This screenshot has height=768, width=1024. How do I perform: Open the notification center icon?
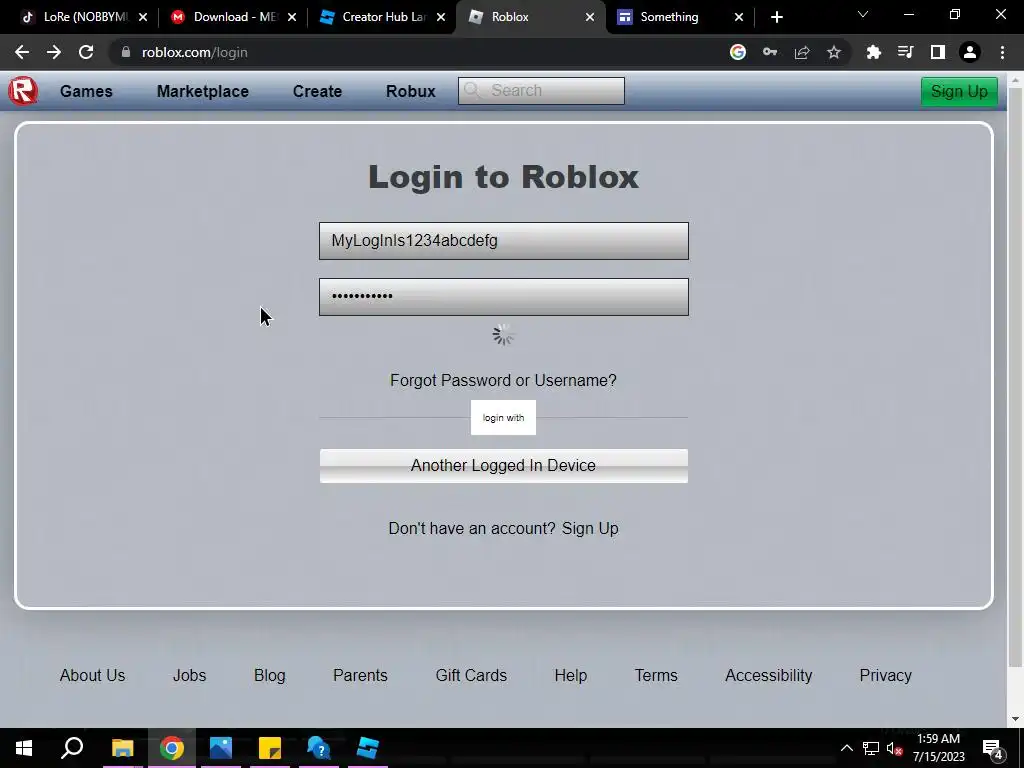pyautogui.click(x=993, y=748)
